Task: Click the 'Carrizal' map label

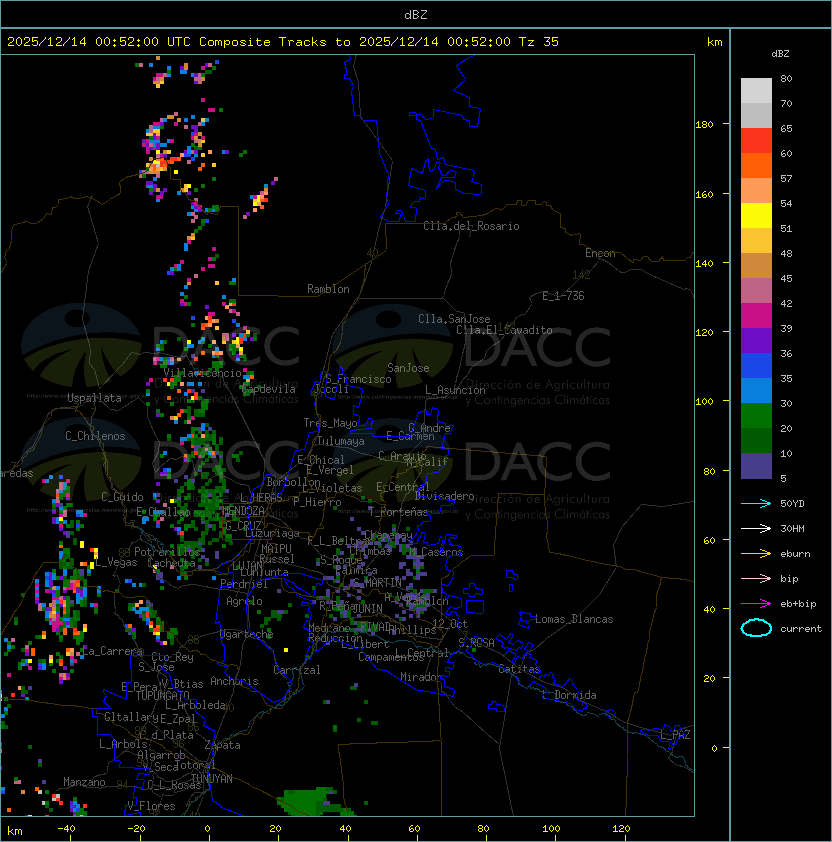Action: (297, 670)
